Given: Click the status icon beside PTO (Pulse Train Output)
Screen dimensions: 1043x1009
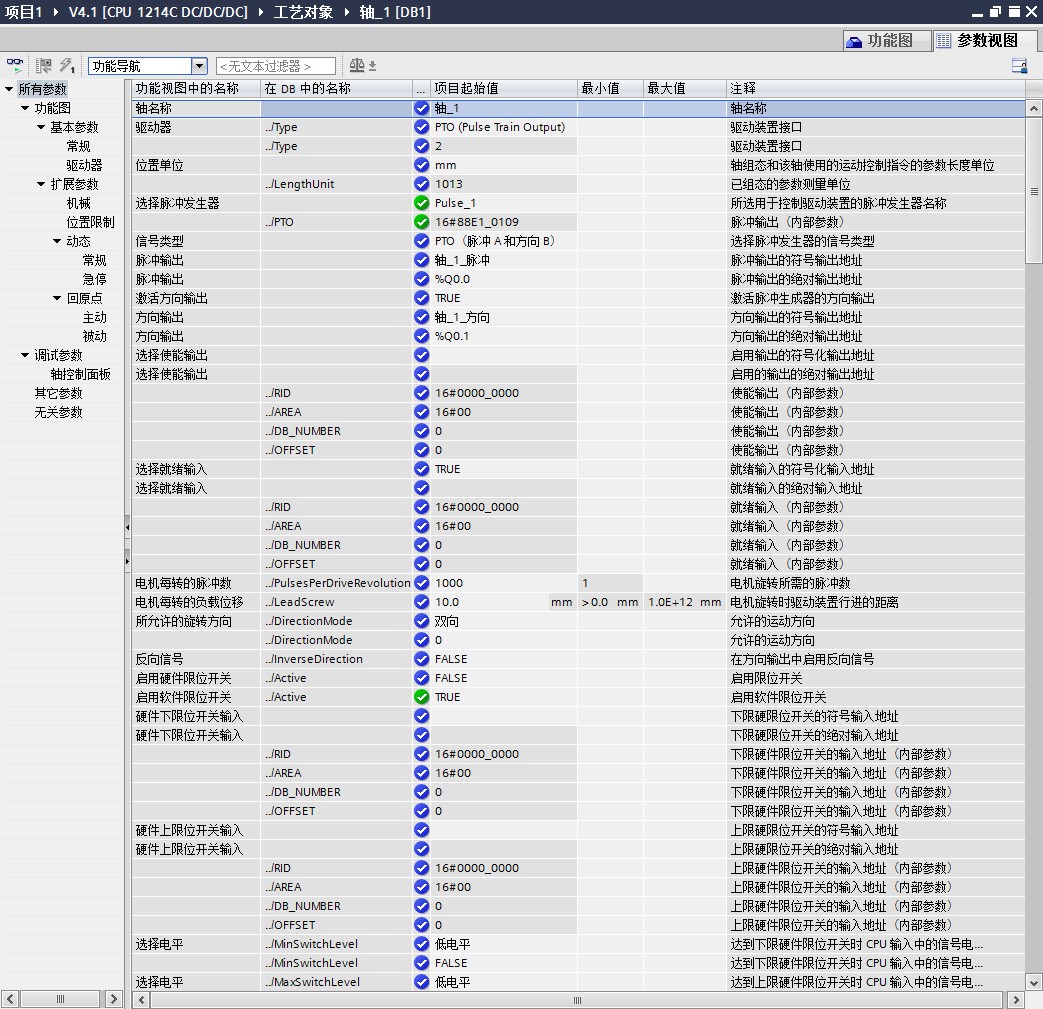Looking at the screenshot, I should click(x=421, y=127).
